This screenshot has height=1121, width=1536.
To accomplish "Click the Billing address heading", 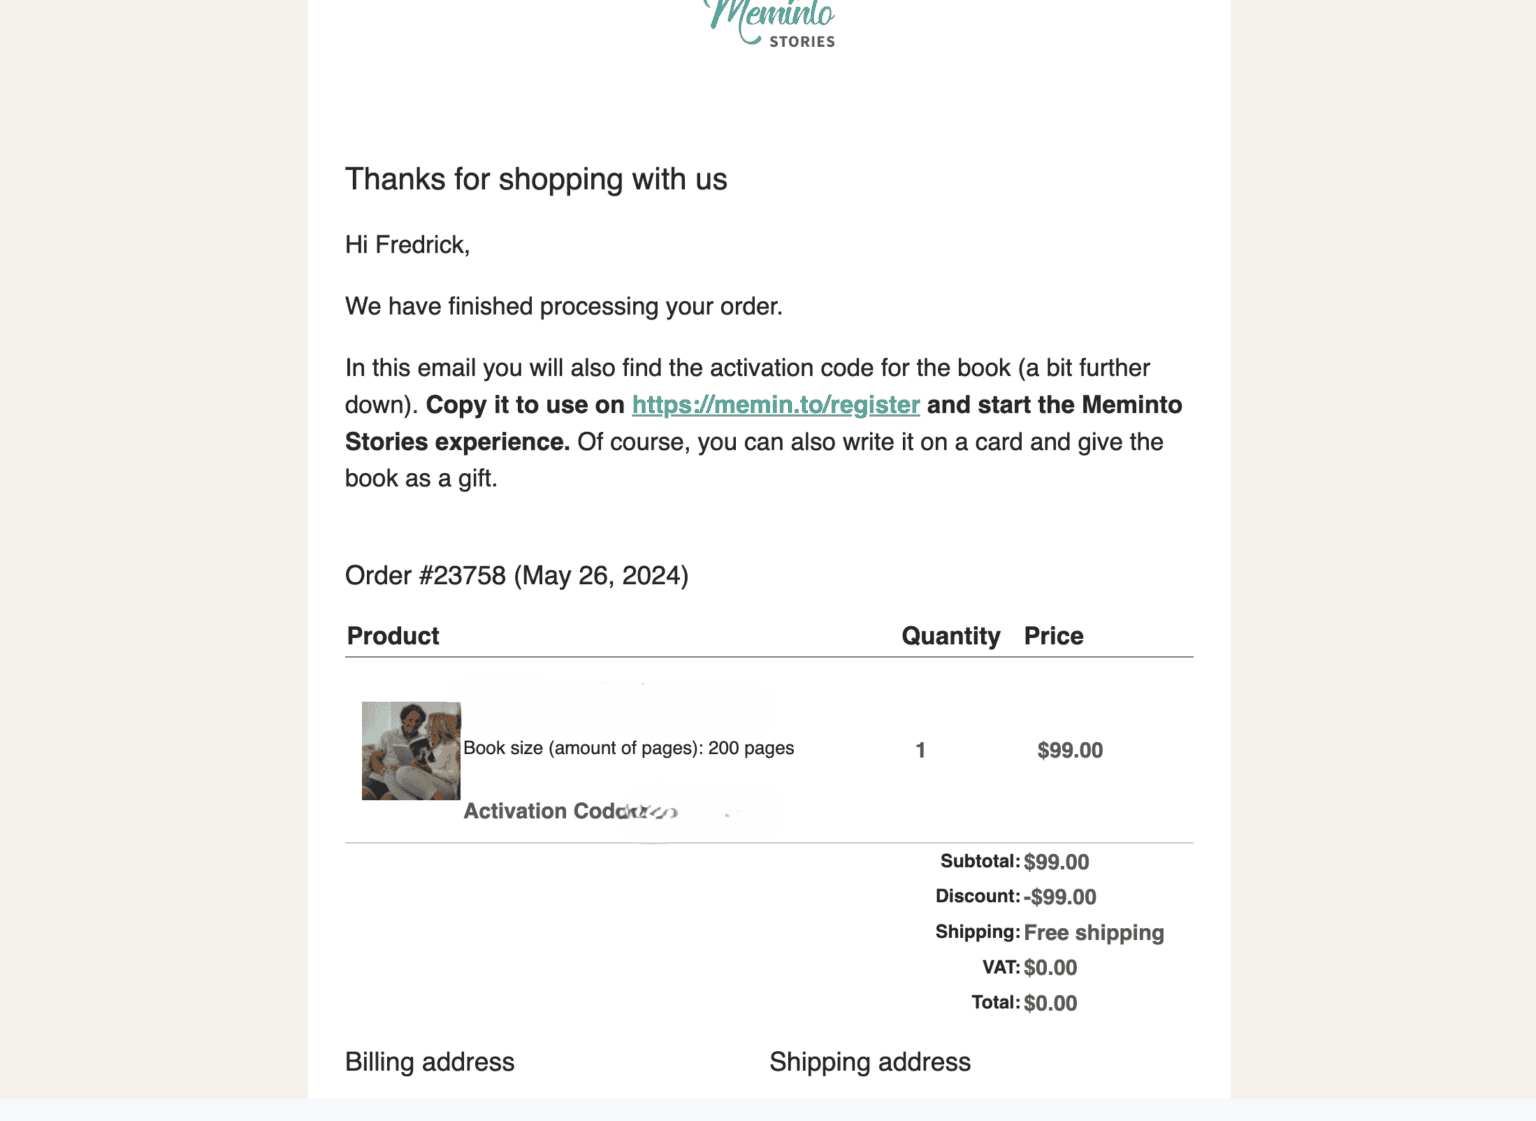I will point(429,1062).
